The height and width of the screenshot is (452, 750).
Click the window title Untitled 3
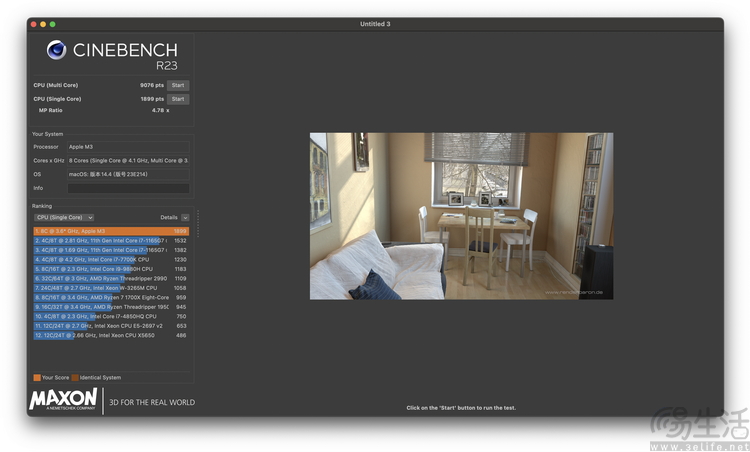pos(375,24)
